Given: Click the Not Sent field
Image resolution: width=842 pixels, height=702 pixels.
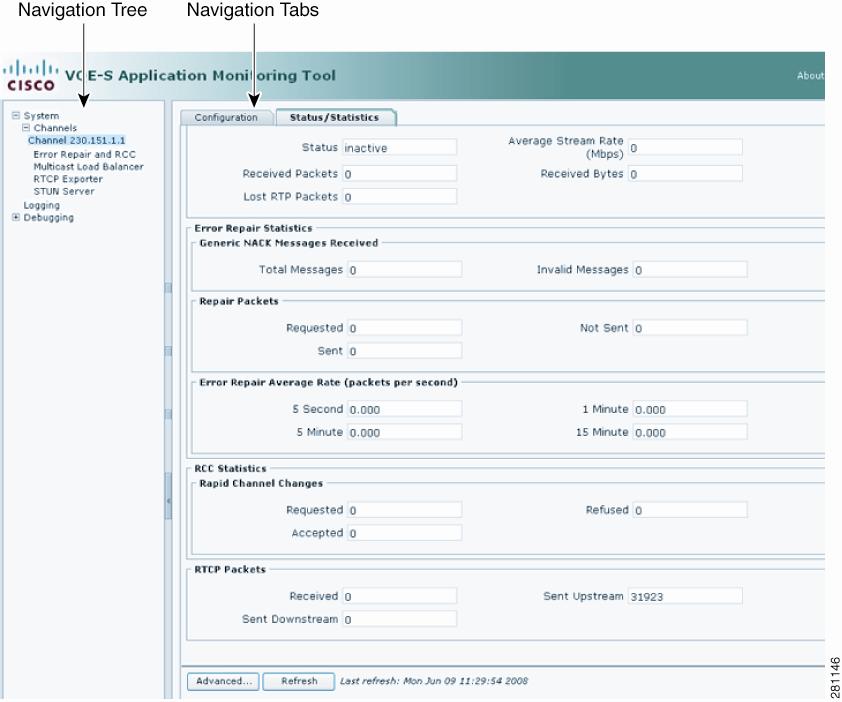Looking at the screenshot, I should [x=691, y=328].
